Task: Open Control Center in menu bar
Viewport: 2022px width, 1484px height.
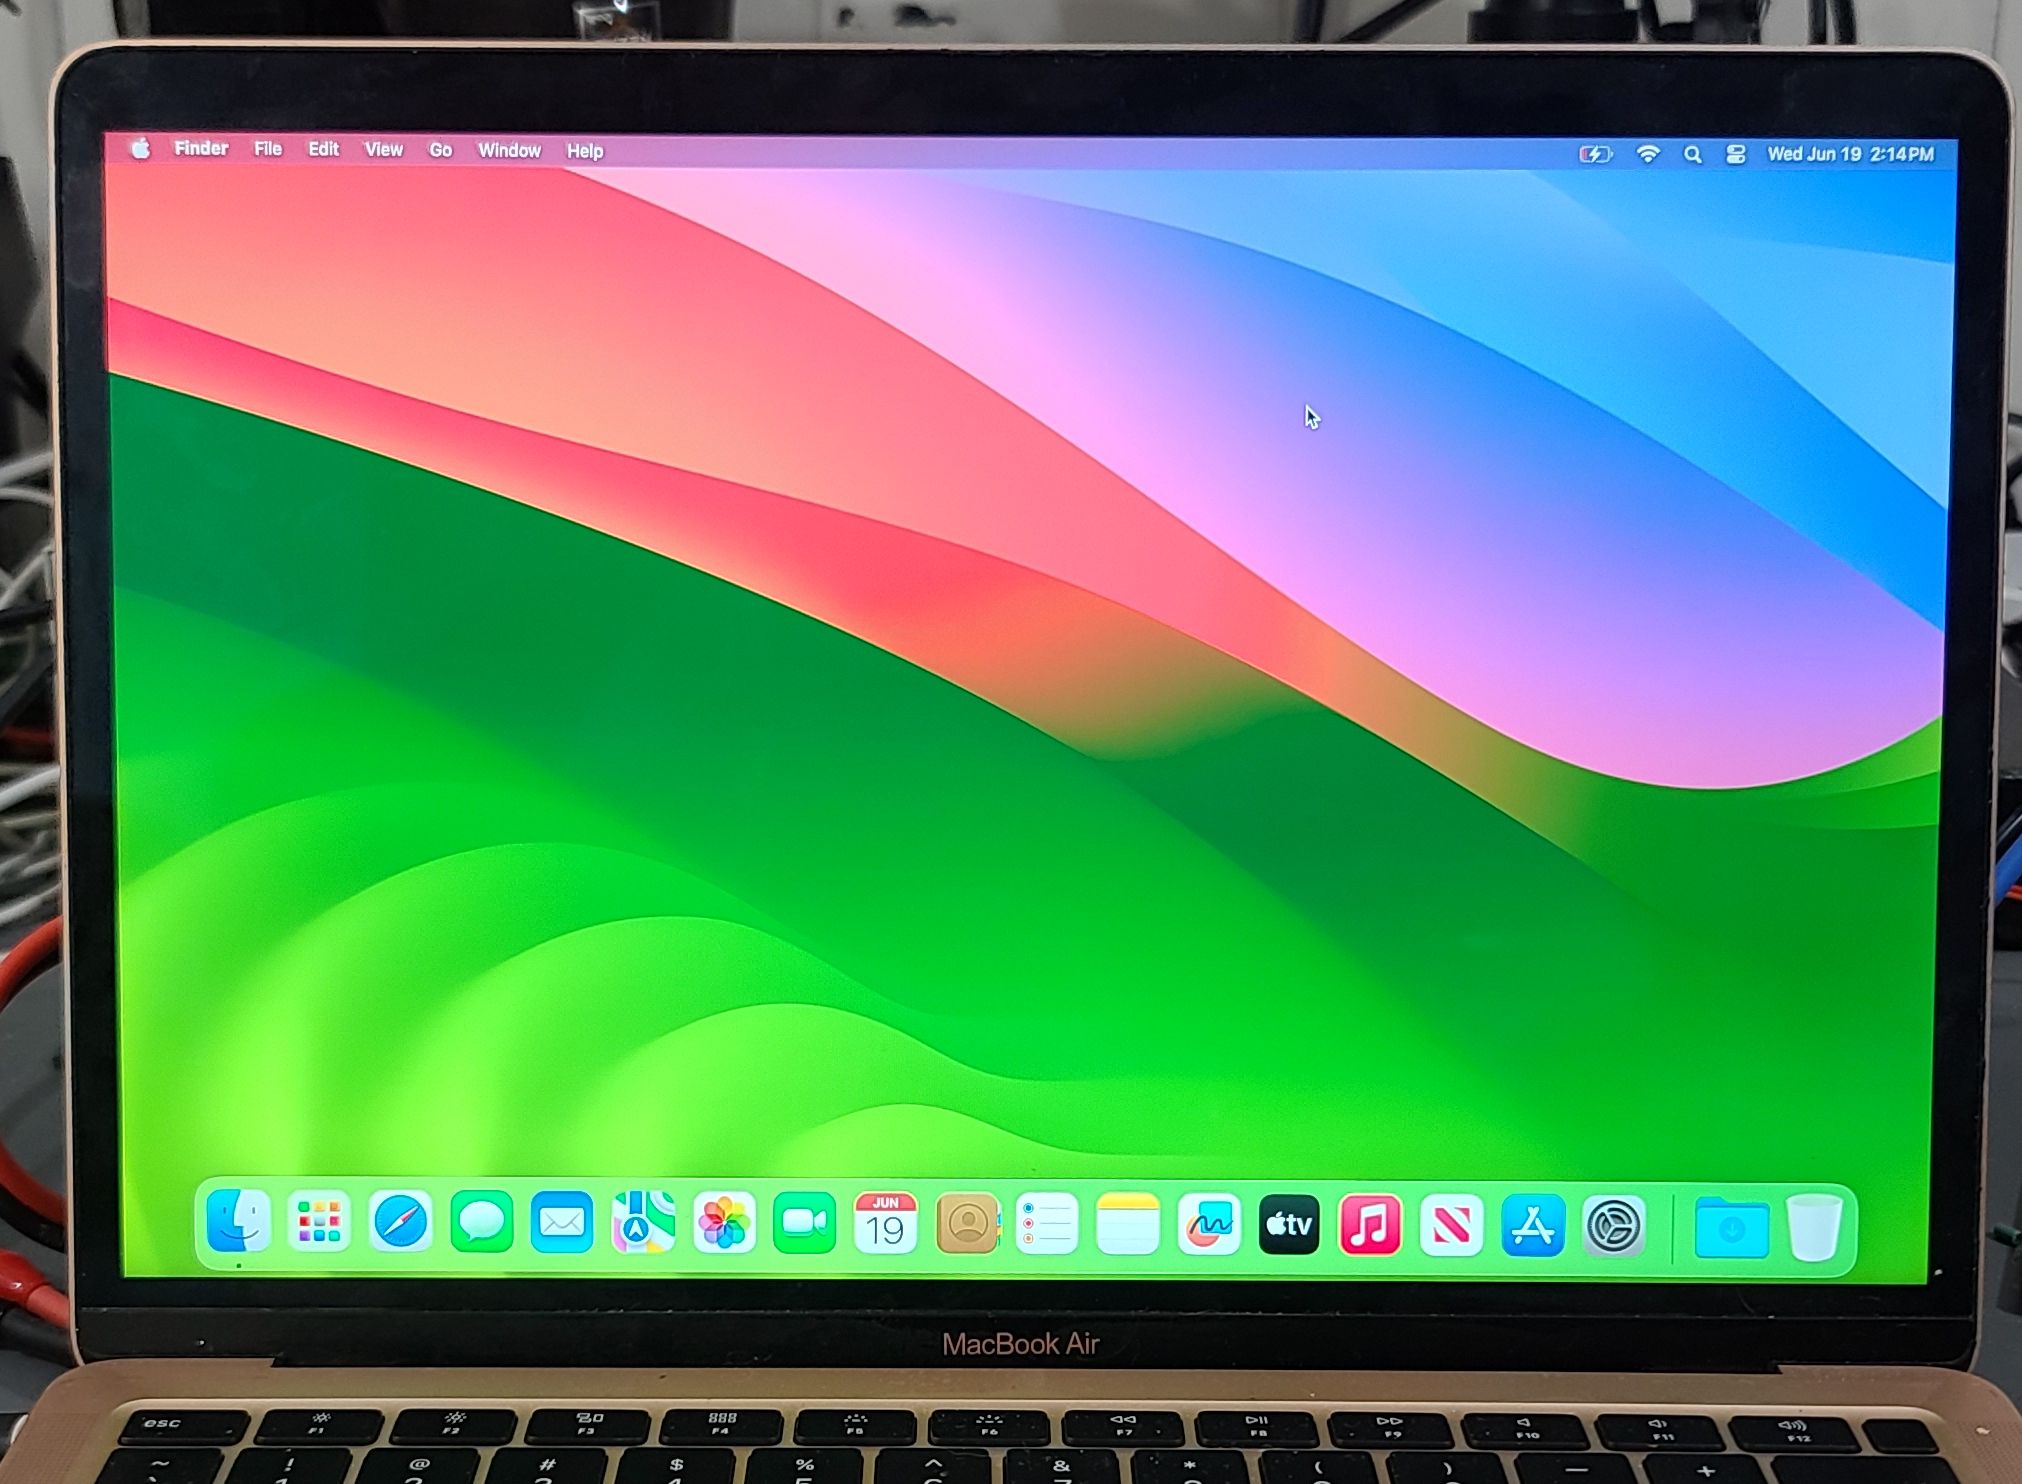Action: pyautogui.click(x=1735, y=154)
